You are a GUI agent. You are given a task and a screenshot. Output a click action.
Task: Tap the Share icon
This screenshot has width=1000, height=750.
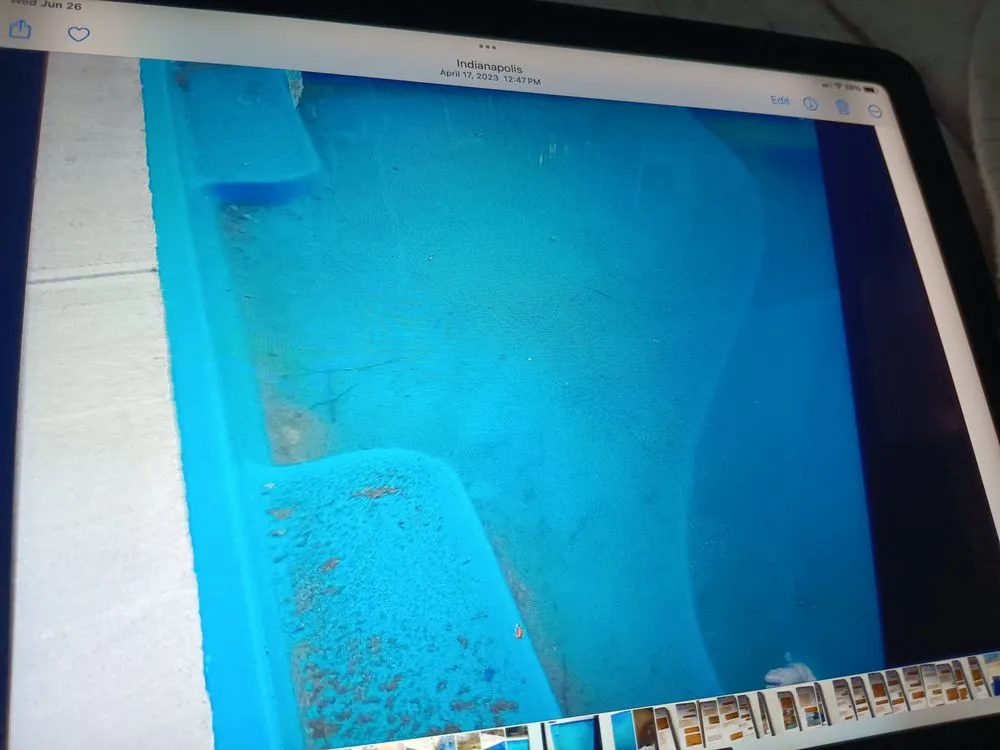[x=20, y=29]
